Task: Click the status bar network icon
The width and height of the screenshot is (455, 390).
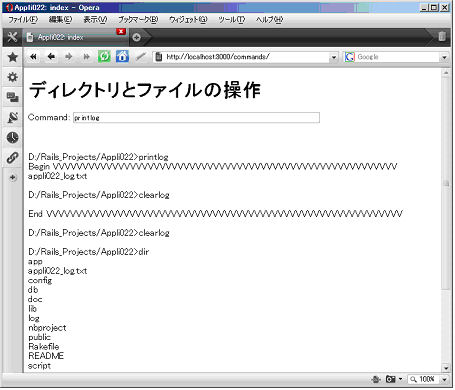Action: (376, 379)
